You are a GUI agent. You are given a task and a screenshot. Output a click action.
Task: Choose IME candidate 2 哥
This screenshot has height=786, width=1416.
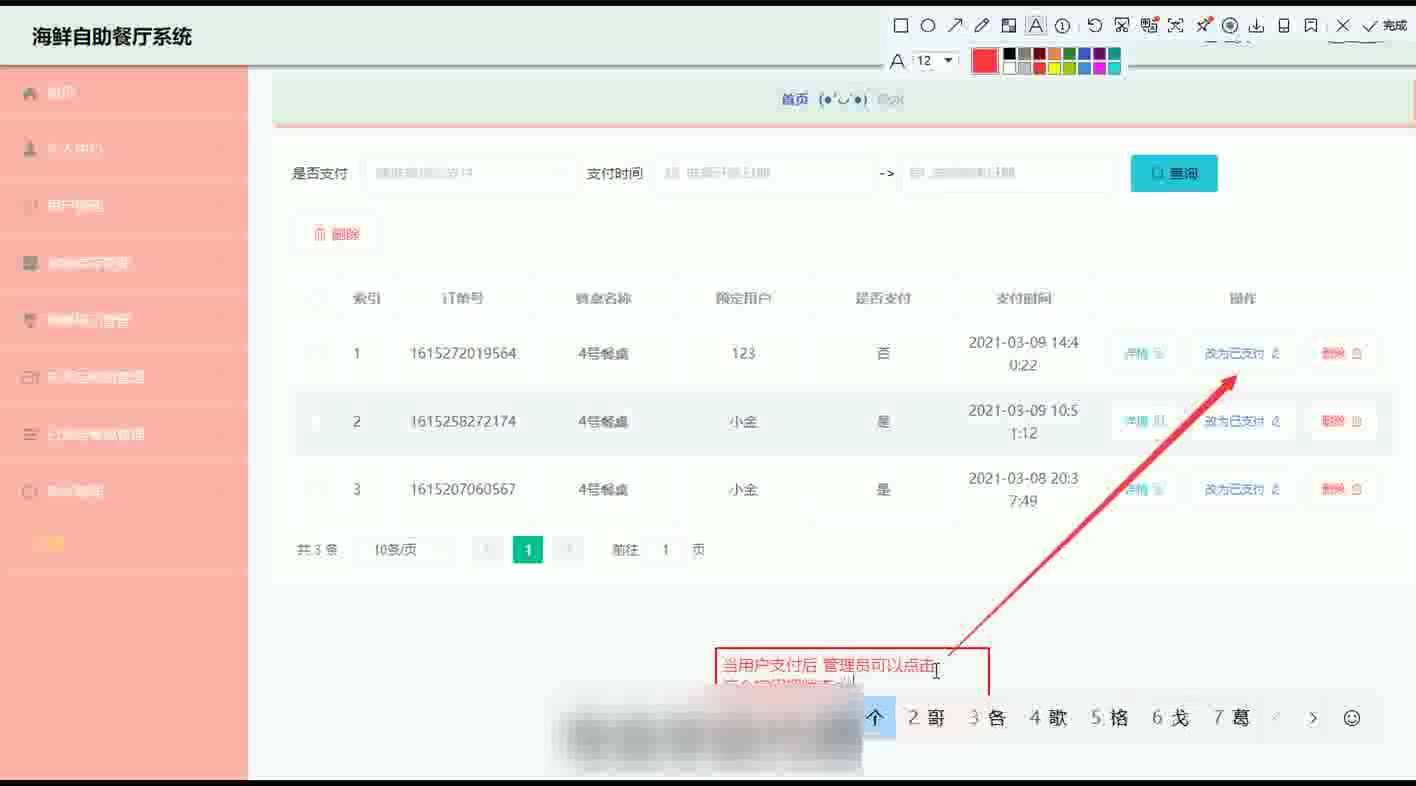coord(927,718)
